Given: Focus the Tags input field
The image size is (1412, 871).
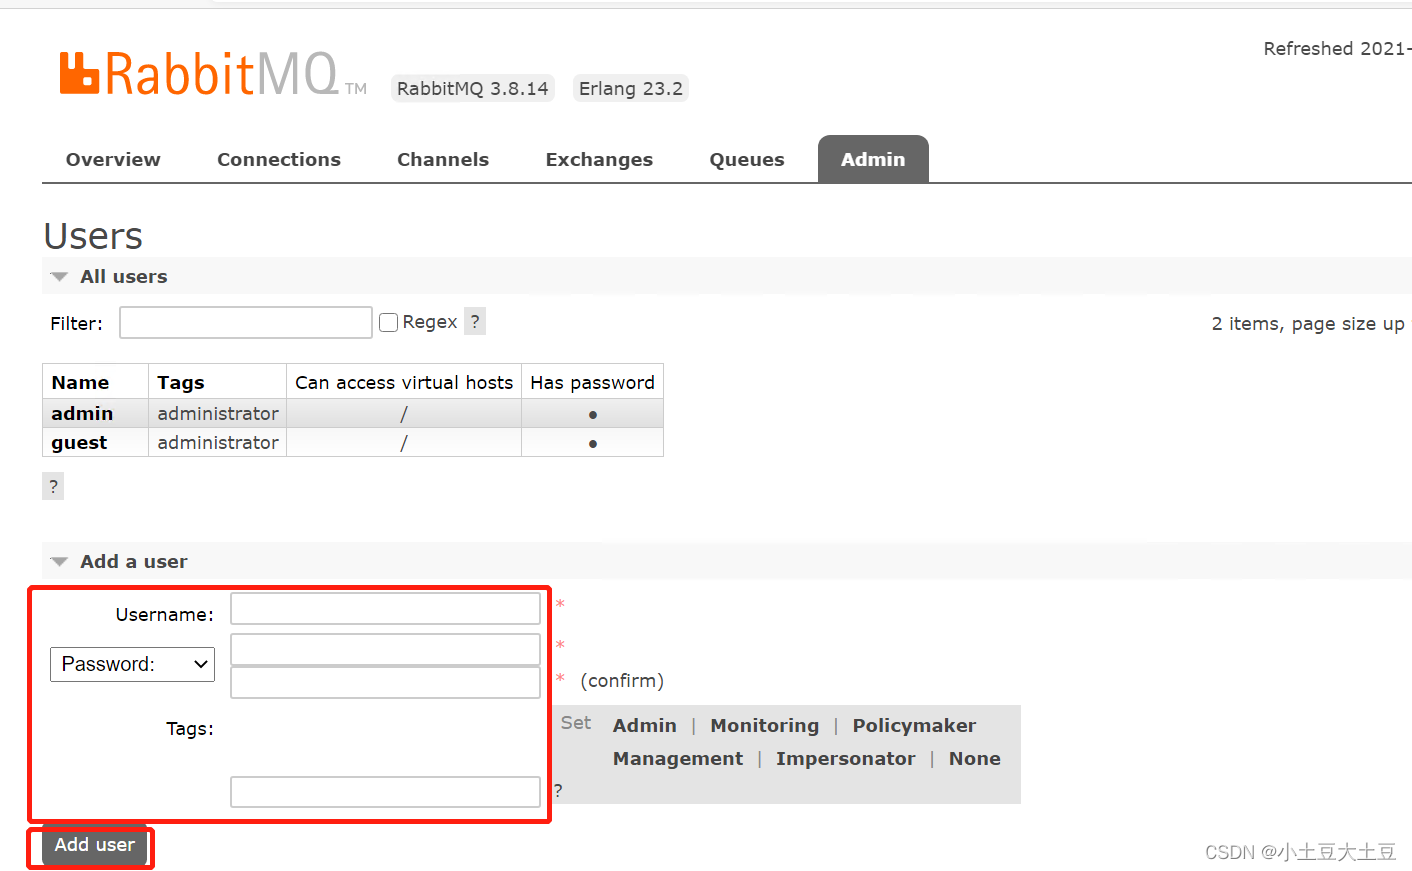Looking at the screenshot, I should [385, 792].
